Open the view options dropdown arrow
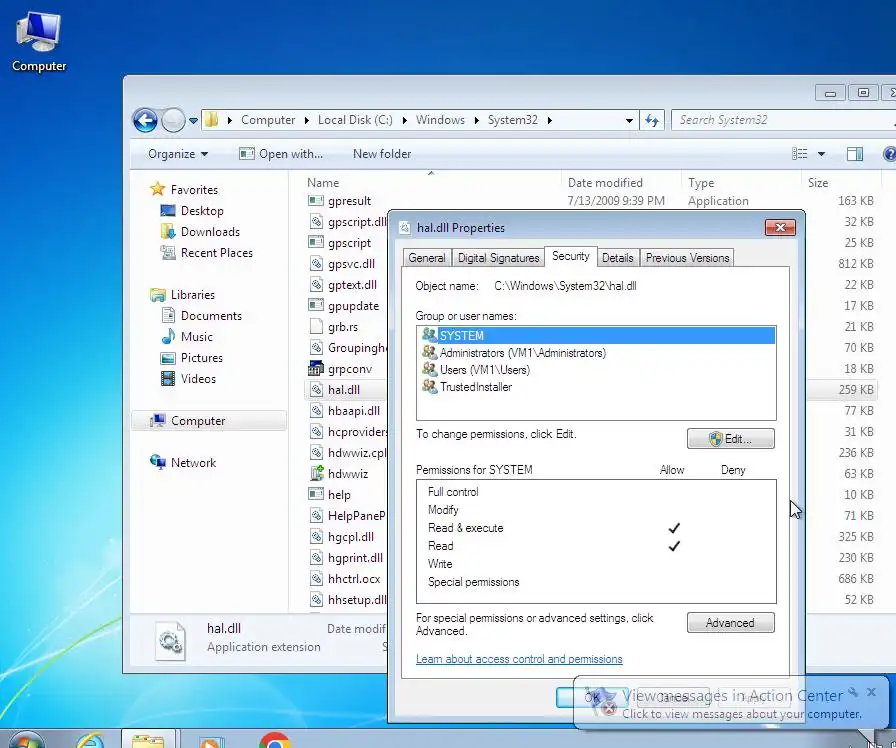The image size is (896, 748). pos(821,154)
